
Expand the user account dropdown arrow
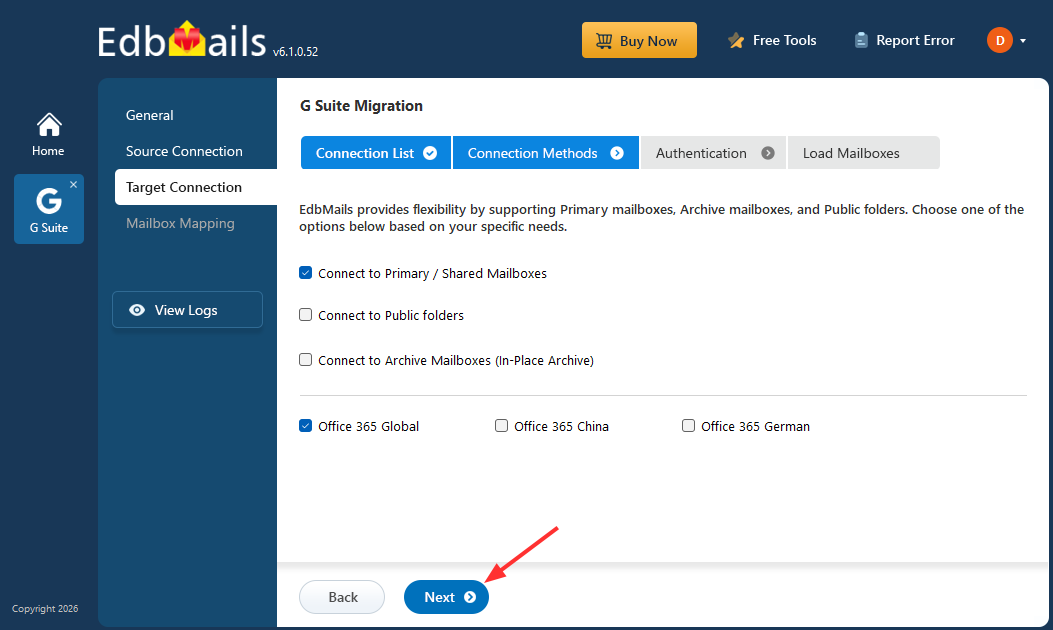pos(1023,42)
